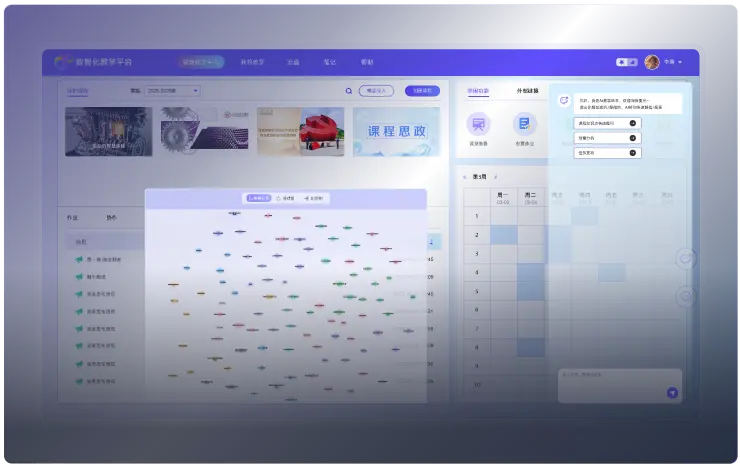Click the first megaphone announcement icon
740x468 pixels.
pos(79,260)
